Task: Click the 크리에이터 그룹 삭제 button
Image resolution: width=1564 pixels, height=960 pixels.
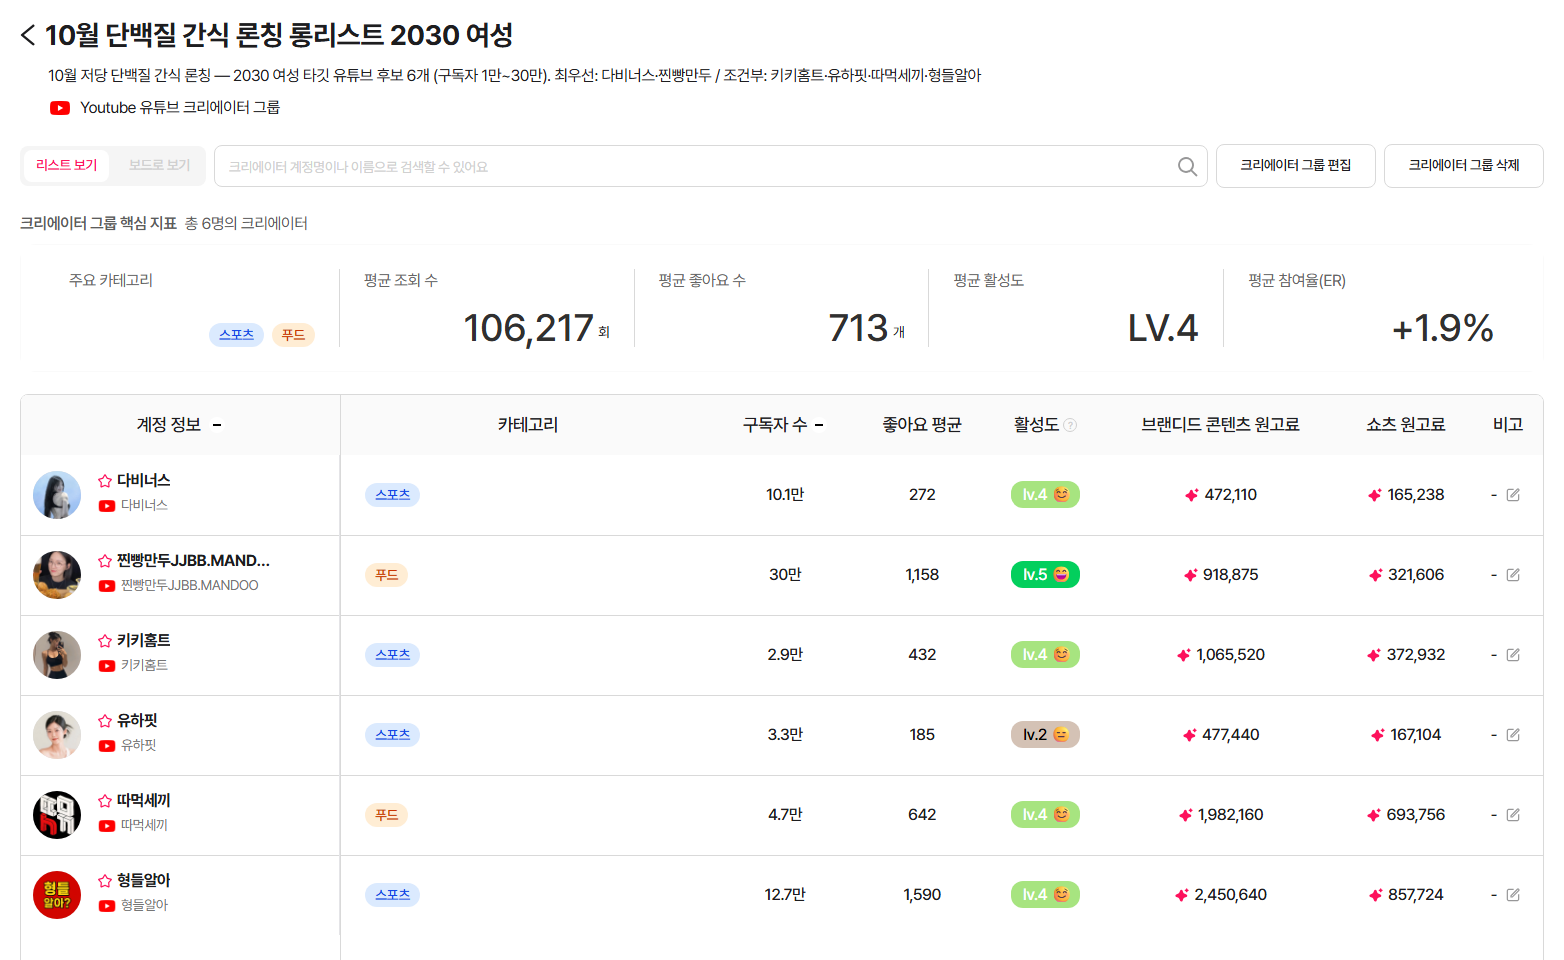Action: (1464, 166)
